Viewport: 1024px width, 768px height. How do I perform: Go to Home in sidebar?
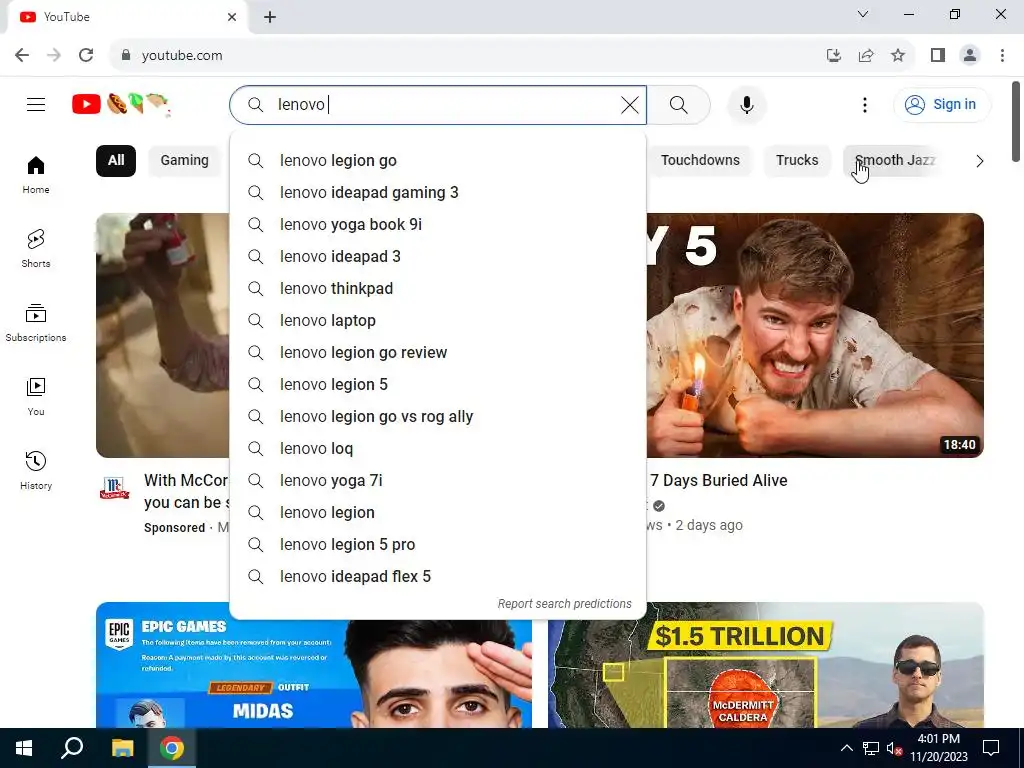(x=36, y=175)
